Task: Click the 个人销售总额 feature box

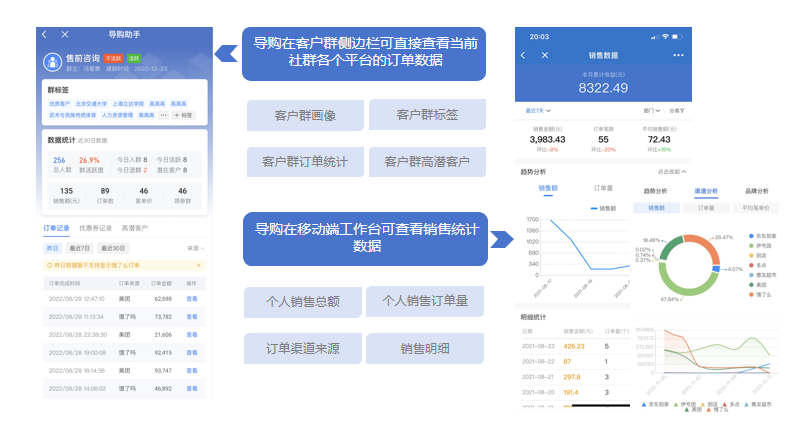Action: (303, 302)
